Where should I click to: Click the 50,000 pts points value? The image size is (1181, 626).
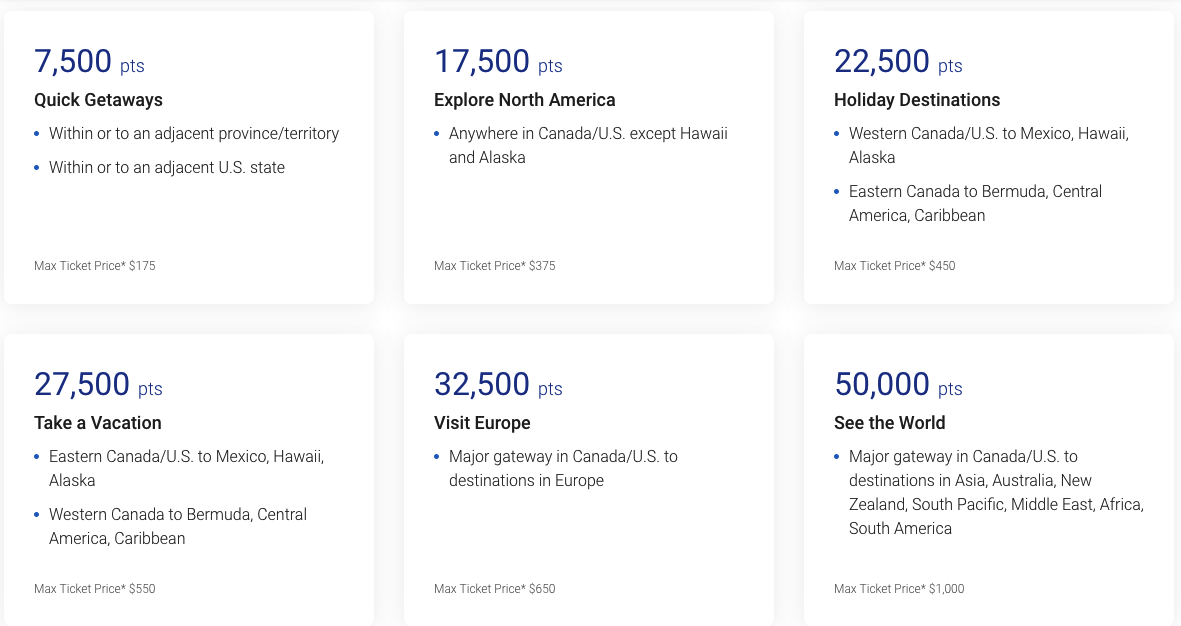pyautogui.click(x=898, y=384)
